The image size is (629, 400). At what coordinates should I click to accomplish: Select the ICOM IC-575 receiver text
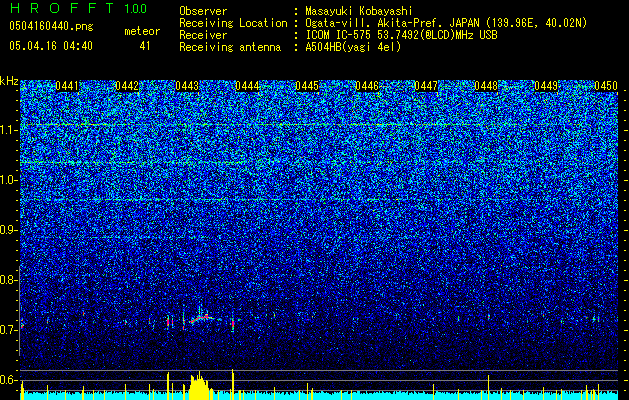(x=402, y=35)
